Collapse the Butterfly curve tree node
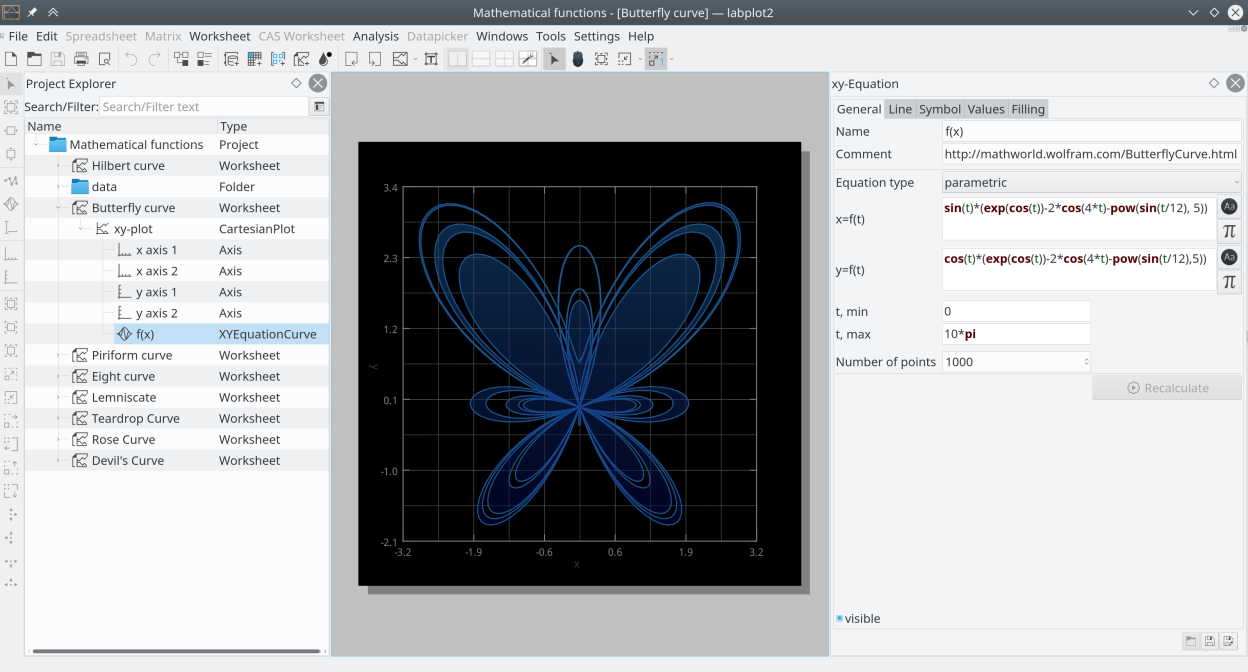 tap(58, 208)
